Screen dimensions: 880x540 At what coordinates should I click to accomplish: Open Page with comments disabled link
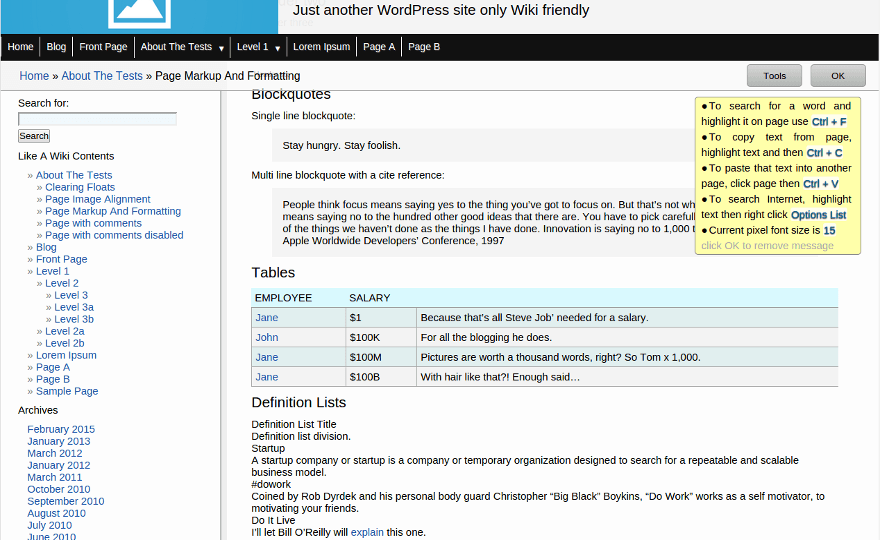(x=114, y=235)
